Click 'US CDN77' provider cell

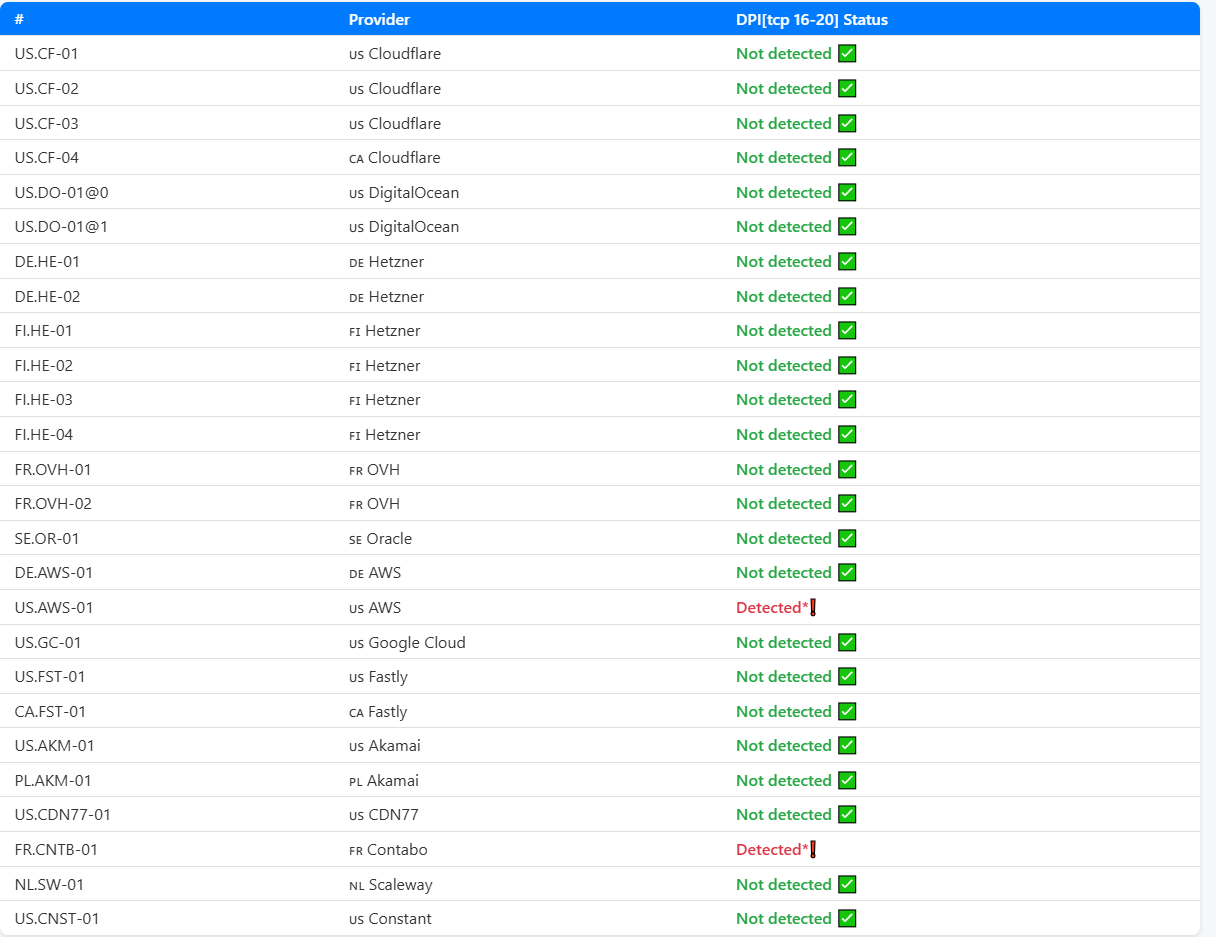[384, 815]
